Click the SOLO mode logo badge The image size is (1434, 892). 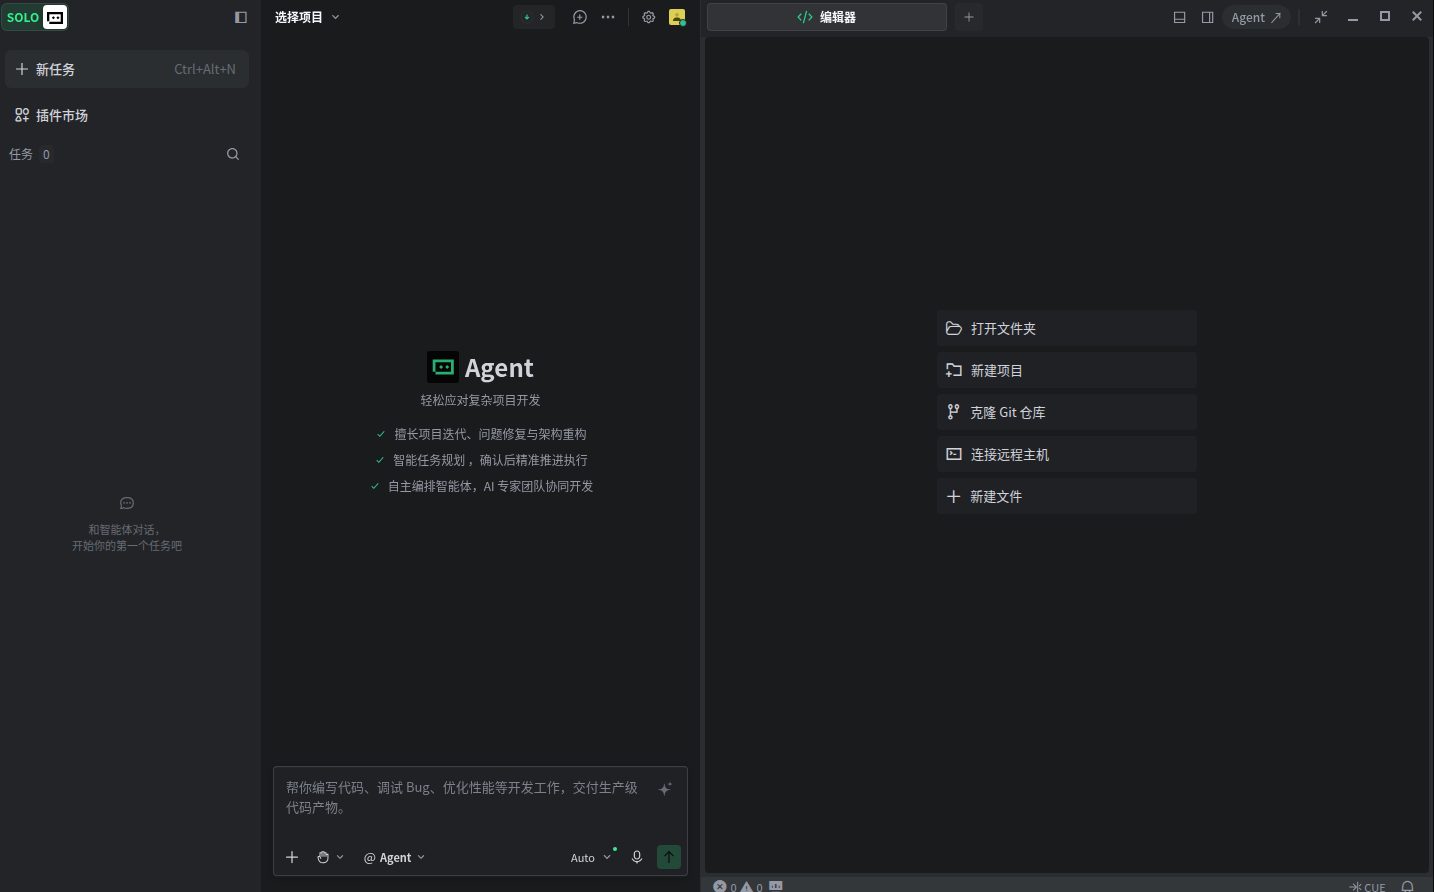pyautogui.click(x=36, y=17)
